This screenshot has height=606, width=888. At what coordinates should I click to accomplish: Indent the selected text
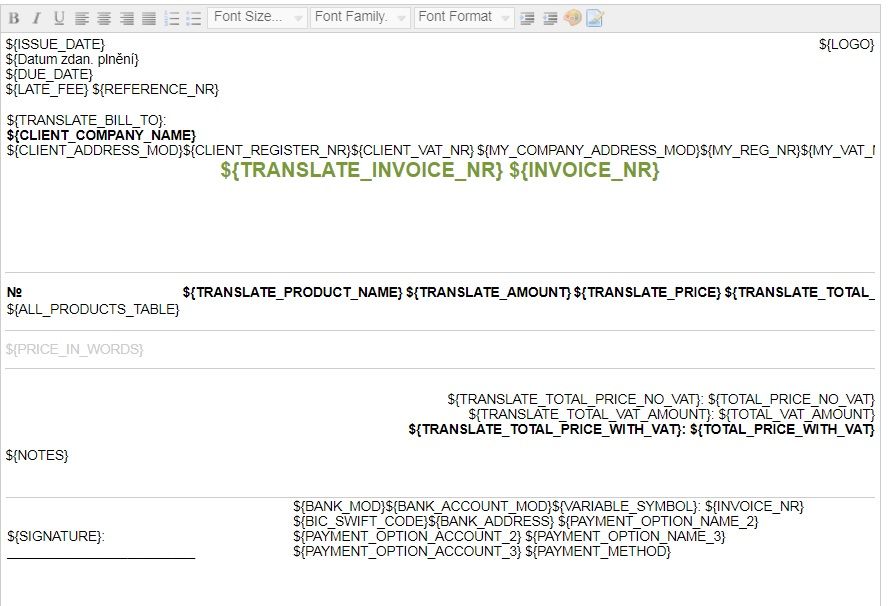[x=527, y=18]
